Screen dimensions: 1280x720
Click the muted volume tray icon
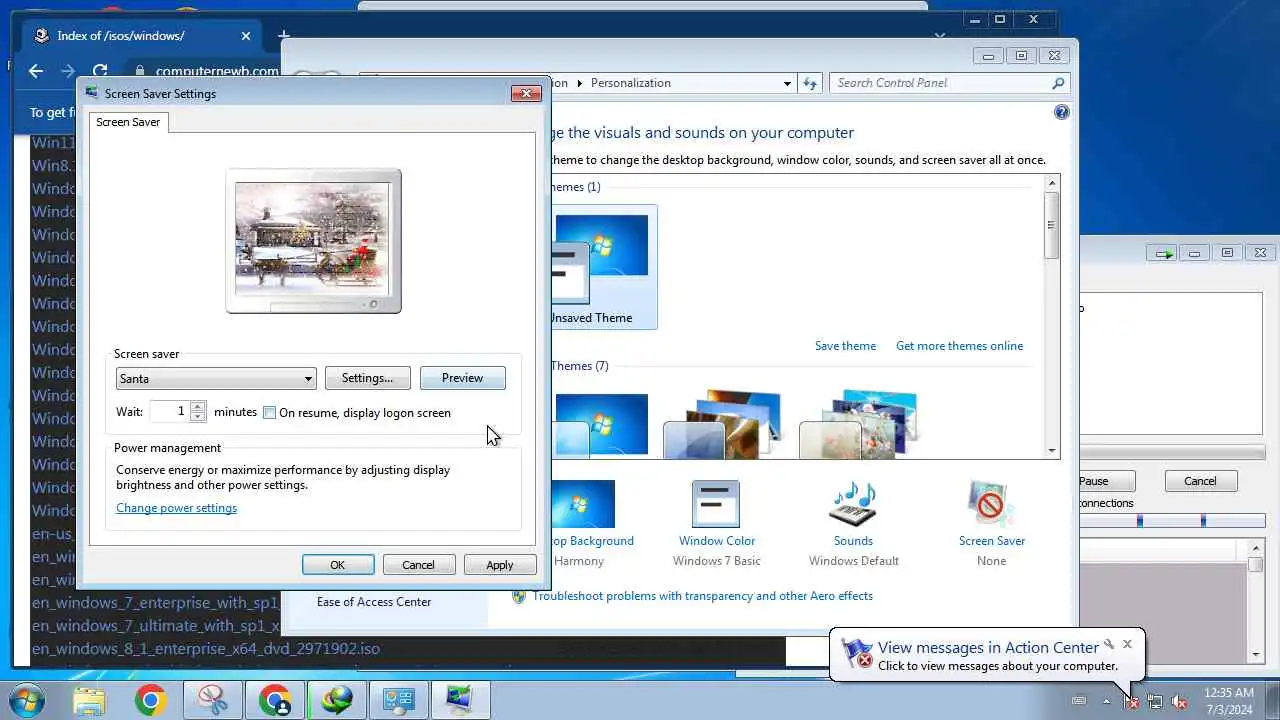pos(1179,701)
